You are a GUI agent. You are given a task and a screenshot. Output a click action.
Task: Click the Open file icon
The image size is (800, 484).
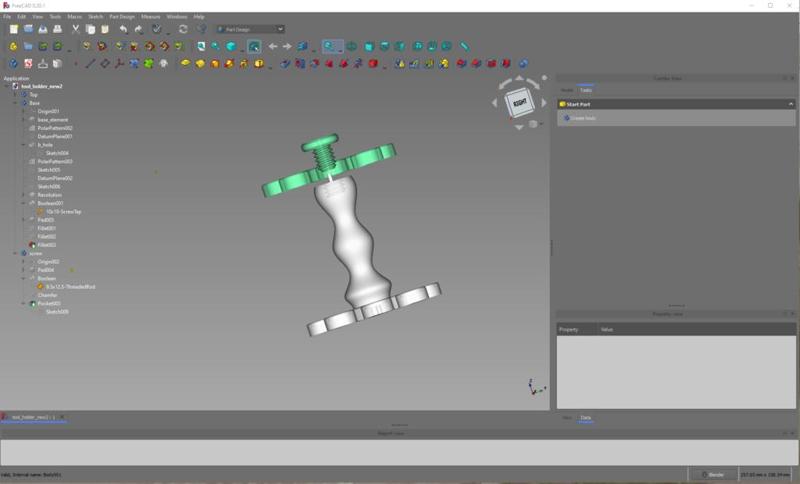tap(29, 29)
